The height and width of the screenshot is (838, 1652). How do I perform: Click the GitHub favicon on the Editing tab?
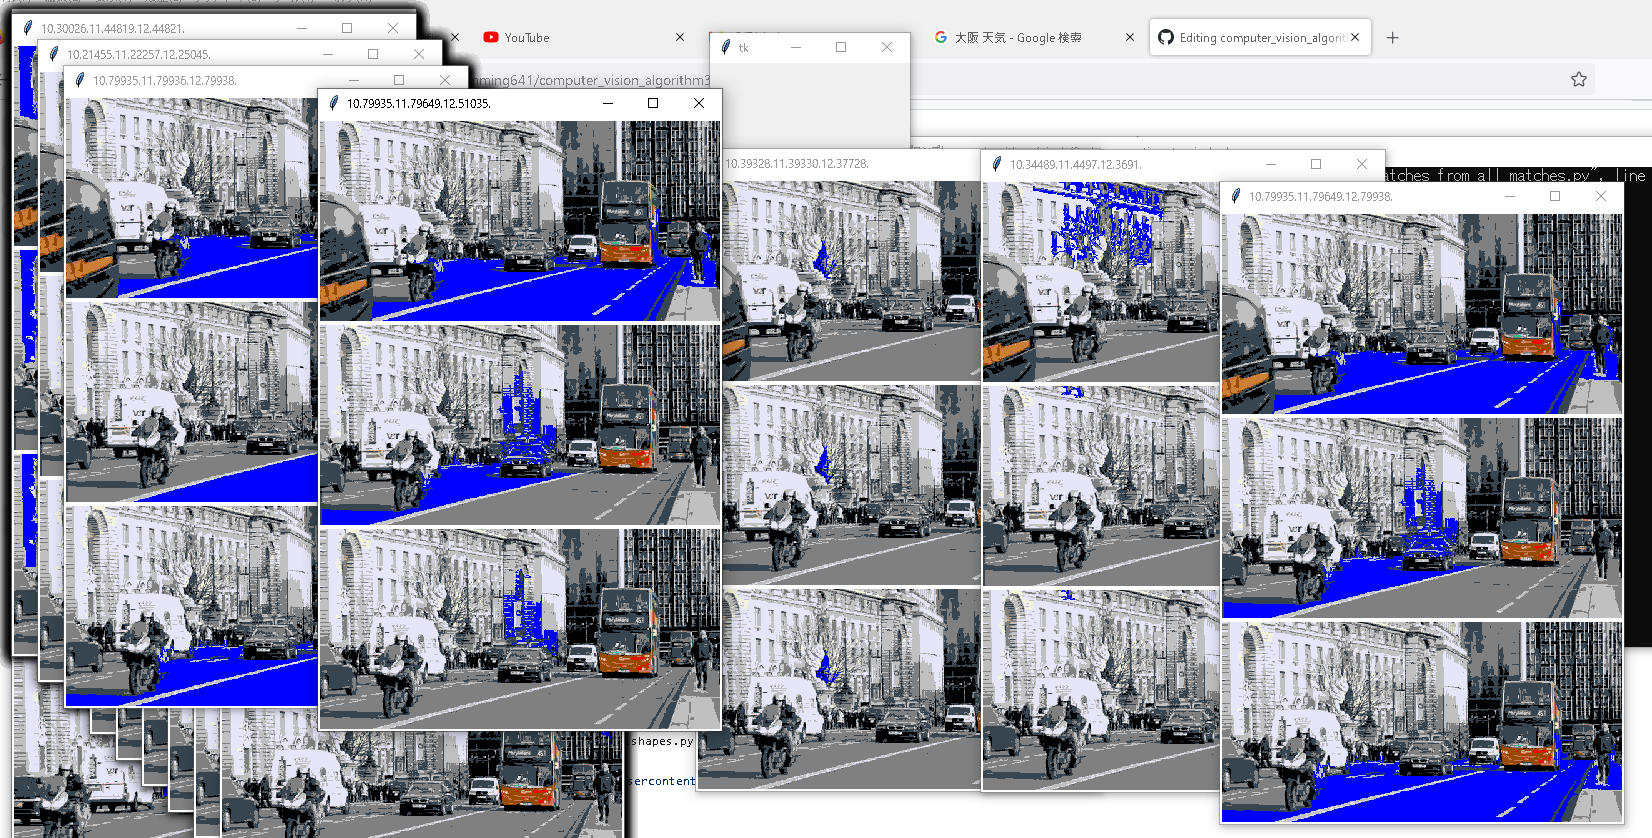(1166, 37)
